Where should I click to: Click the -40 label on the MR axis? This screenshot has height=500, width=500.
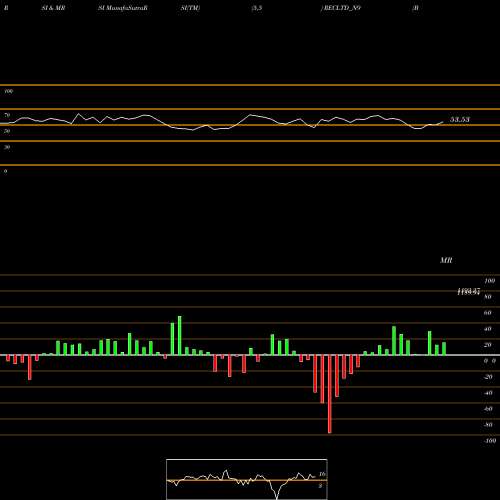[x=488, y=393]
